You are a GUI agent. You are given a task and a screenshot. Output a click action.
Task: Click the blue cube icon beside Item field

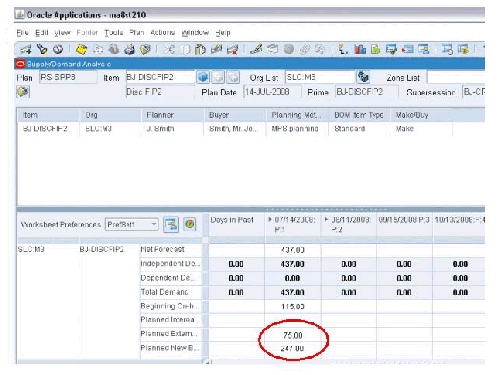pyautogui.click(x=203, y=77)
